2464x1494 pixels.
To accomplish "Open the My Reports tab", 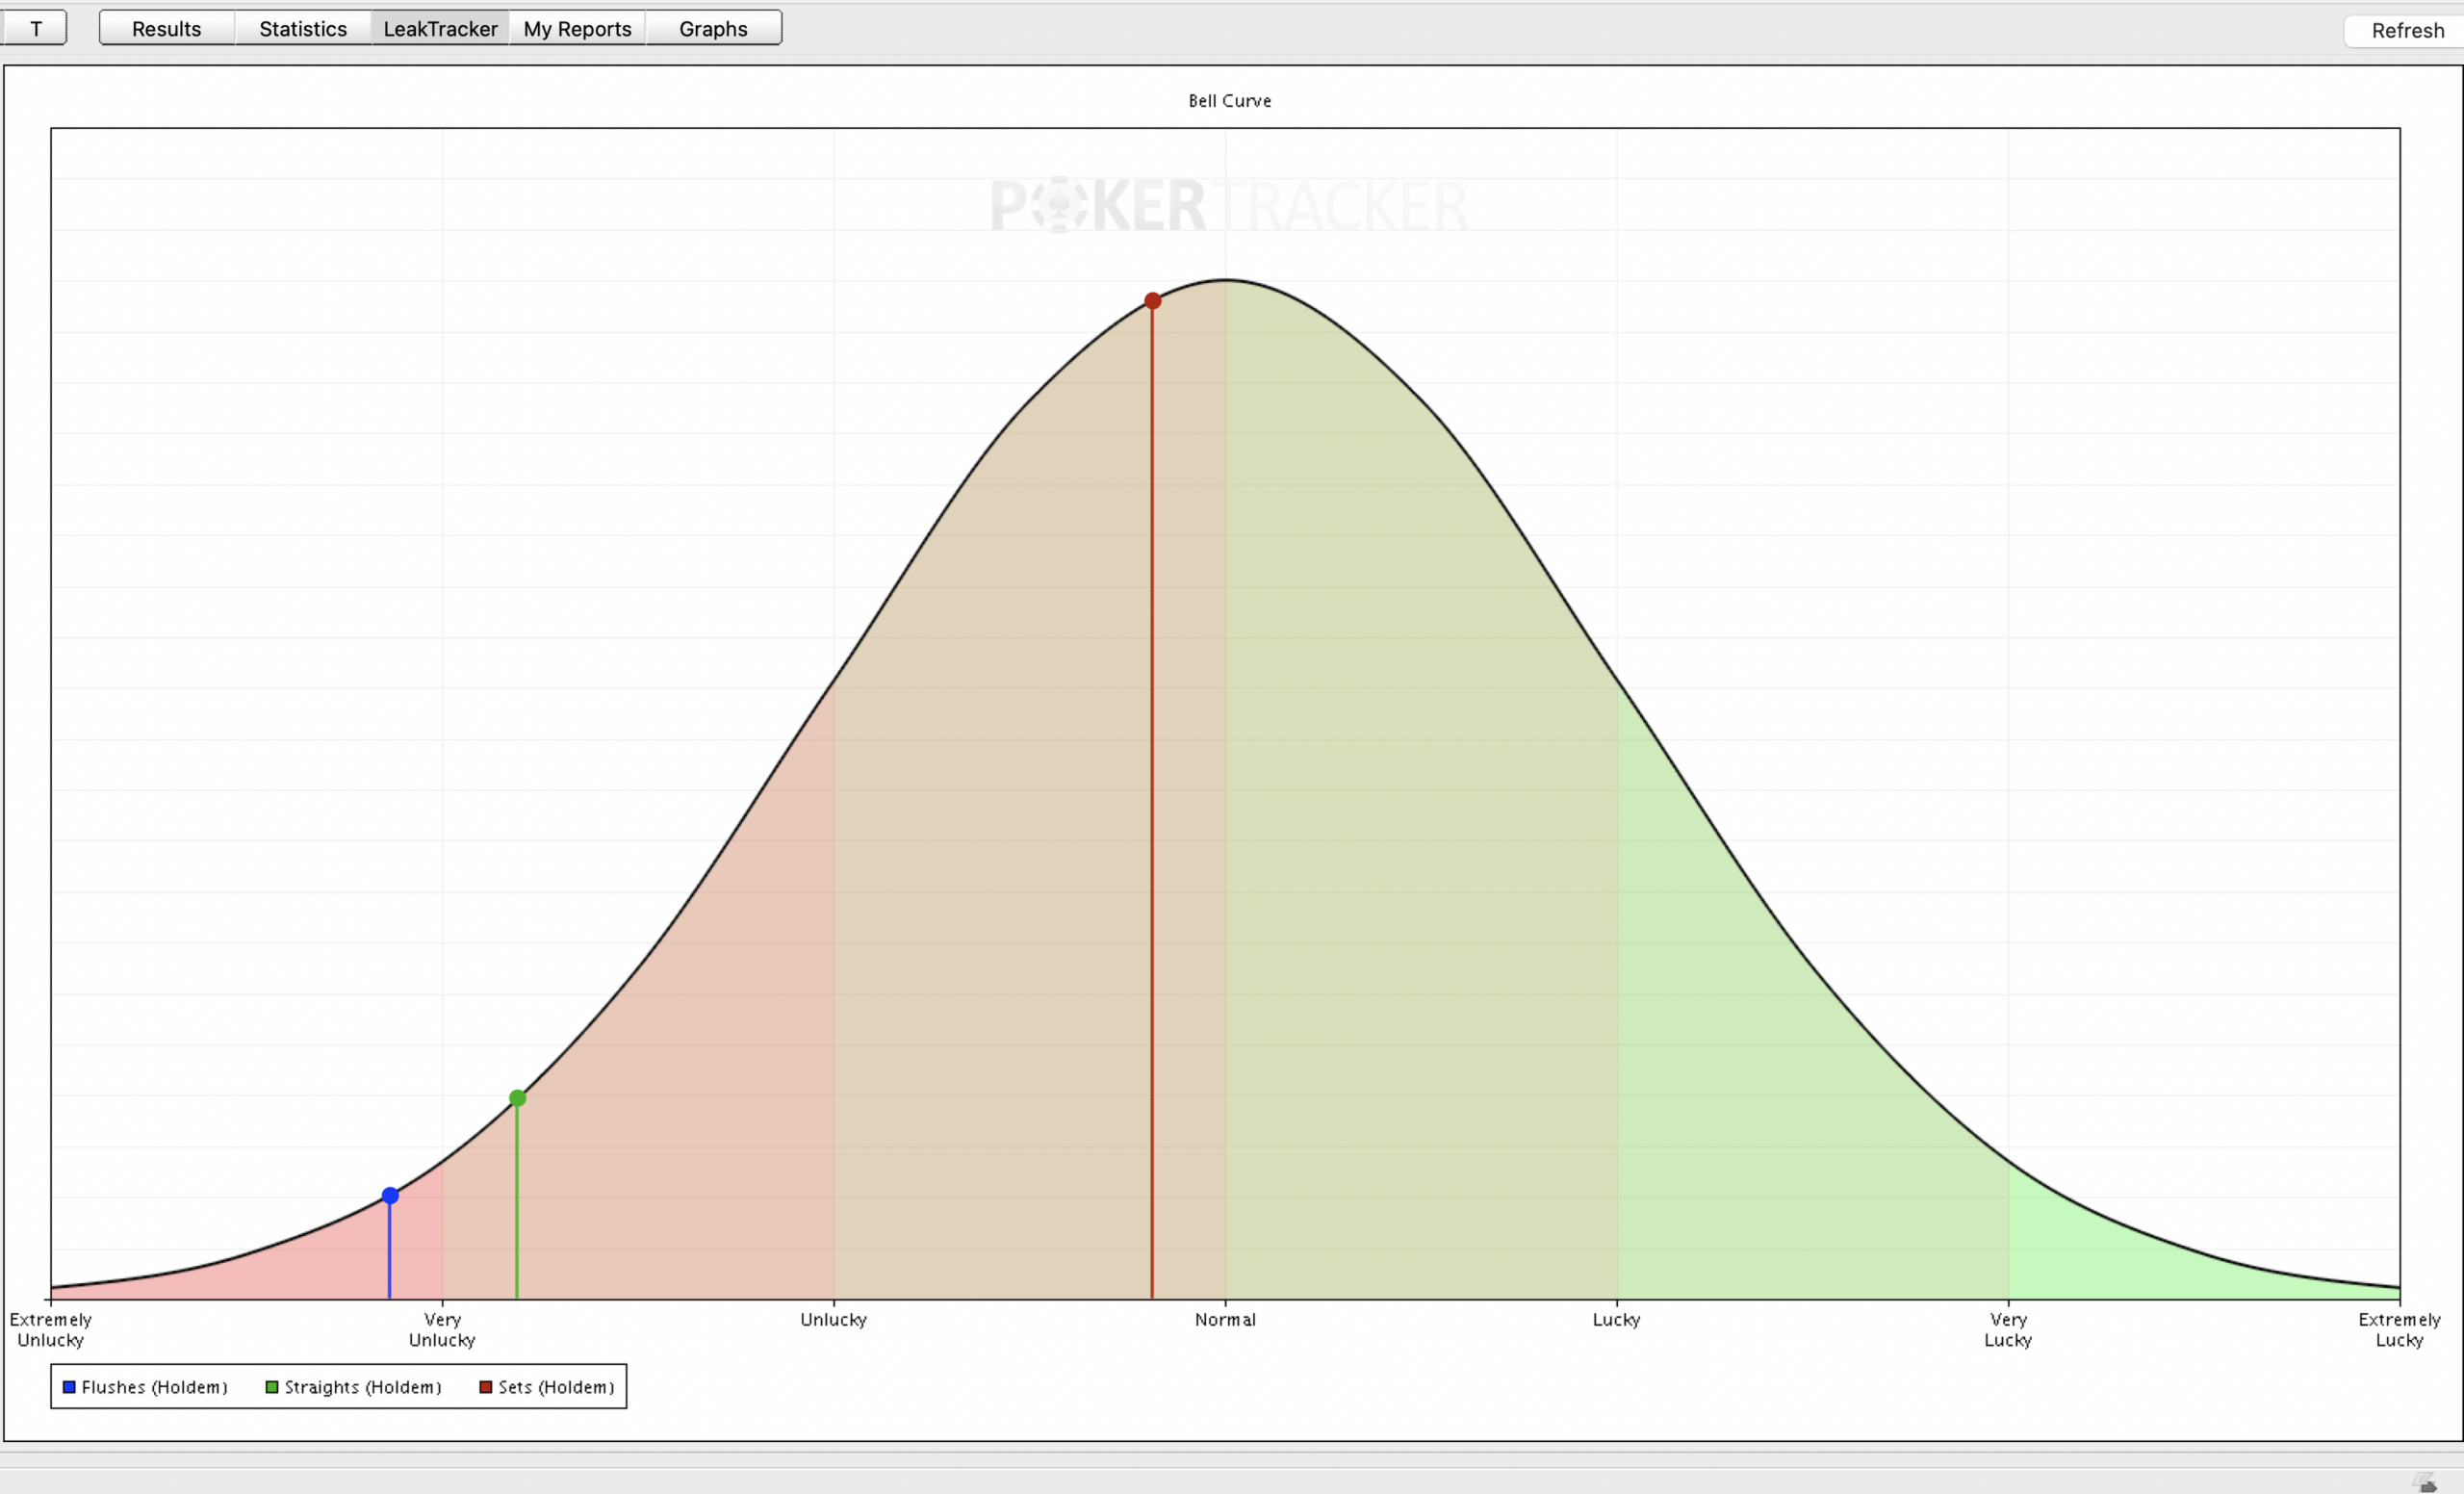I will [x=577, y=28].
